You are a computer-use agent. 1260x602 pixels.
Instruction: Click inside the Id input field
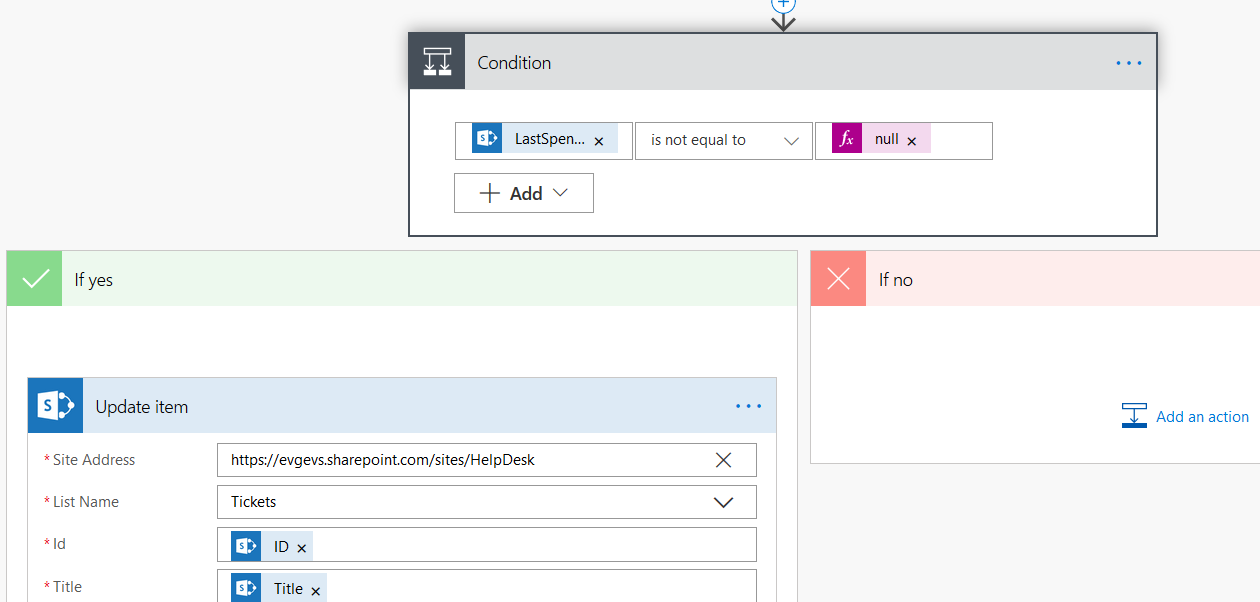tap(530, 546)
